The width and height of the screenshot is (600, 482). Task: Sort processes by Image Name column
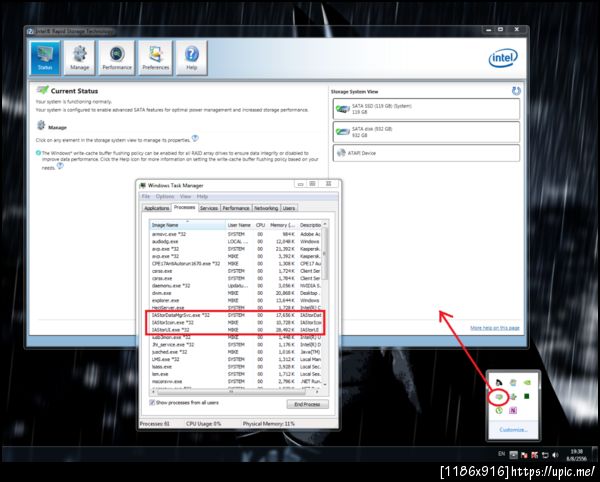[x=188, y=225]
